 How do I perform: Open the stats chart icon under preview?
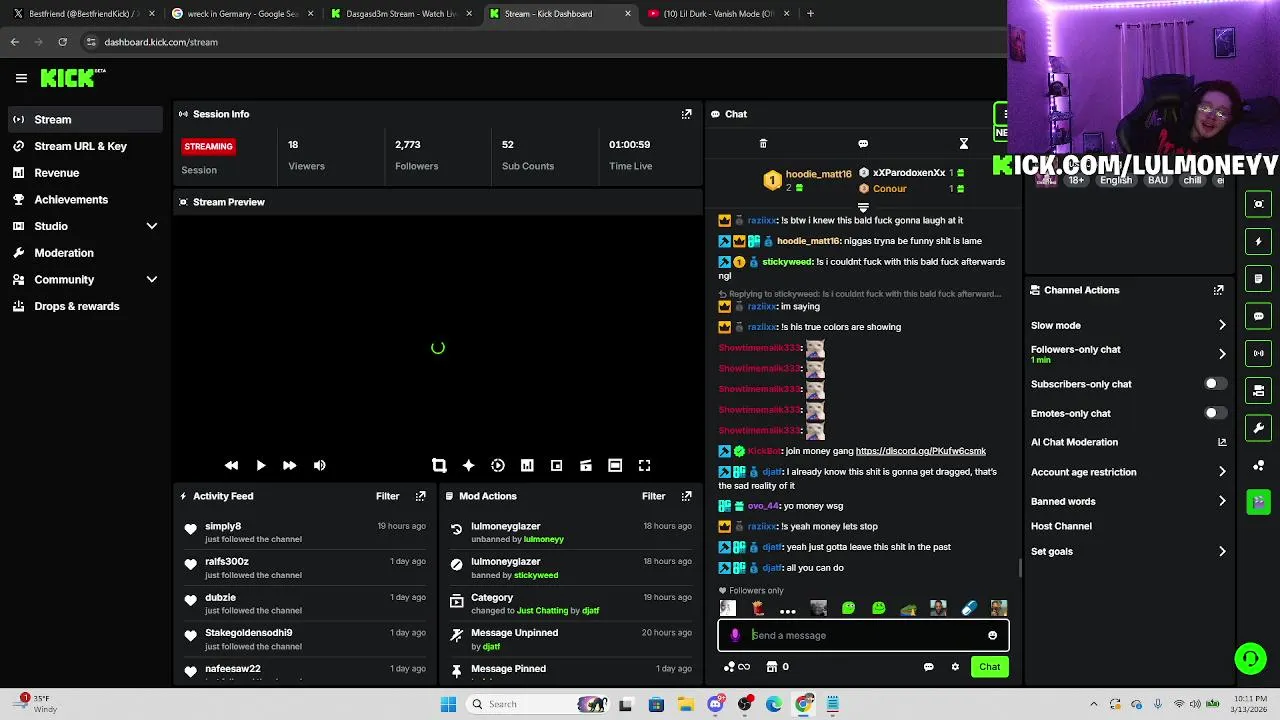click(527, 465)
